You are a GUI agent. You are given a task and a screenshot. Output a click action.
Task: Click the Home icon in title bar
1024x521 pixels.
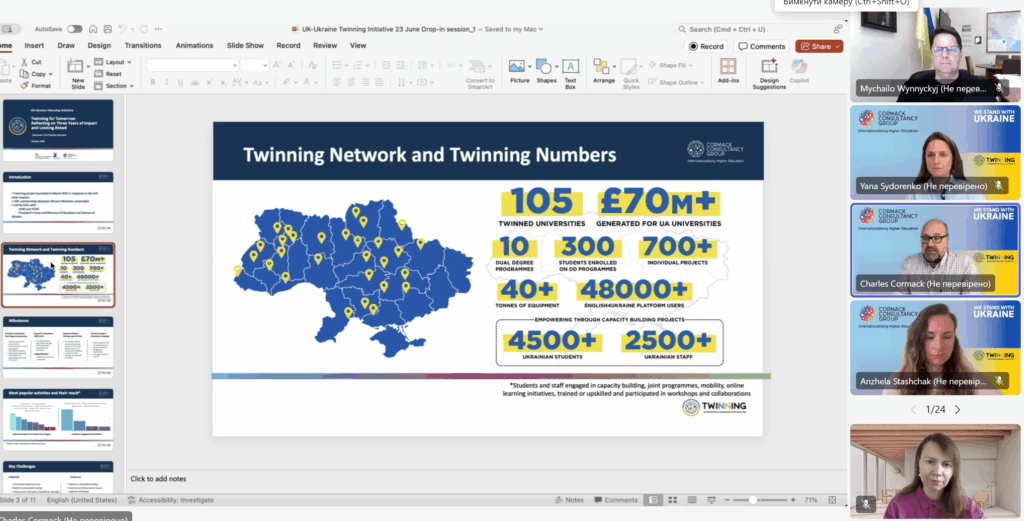[93, 29]
